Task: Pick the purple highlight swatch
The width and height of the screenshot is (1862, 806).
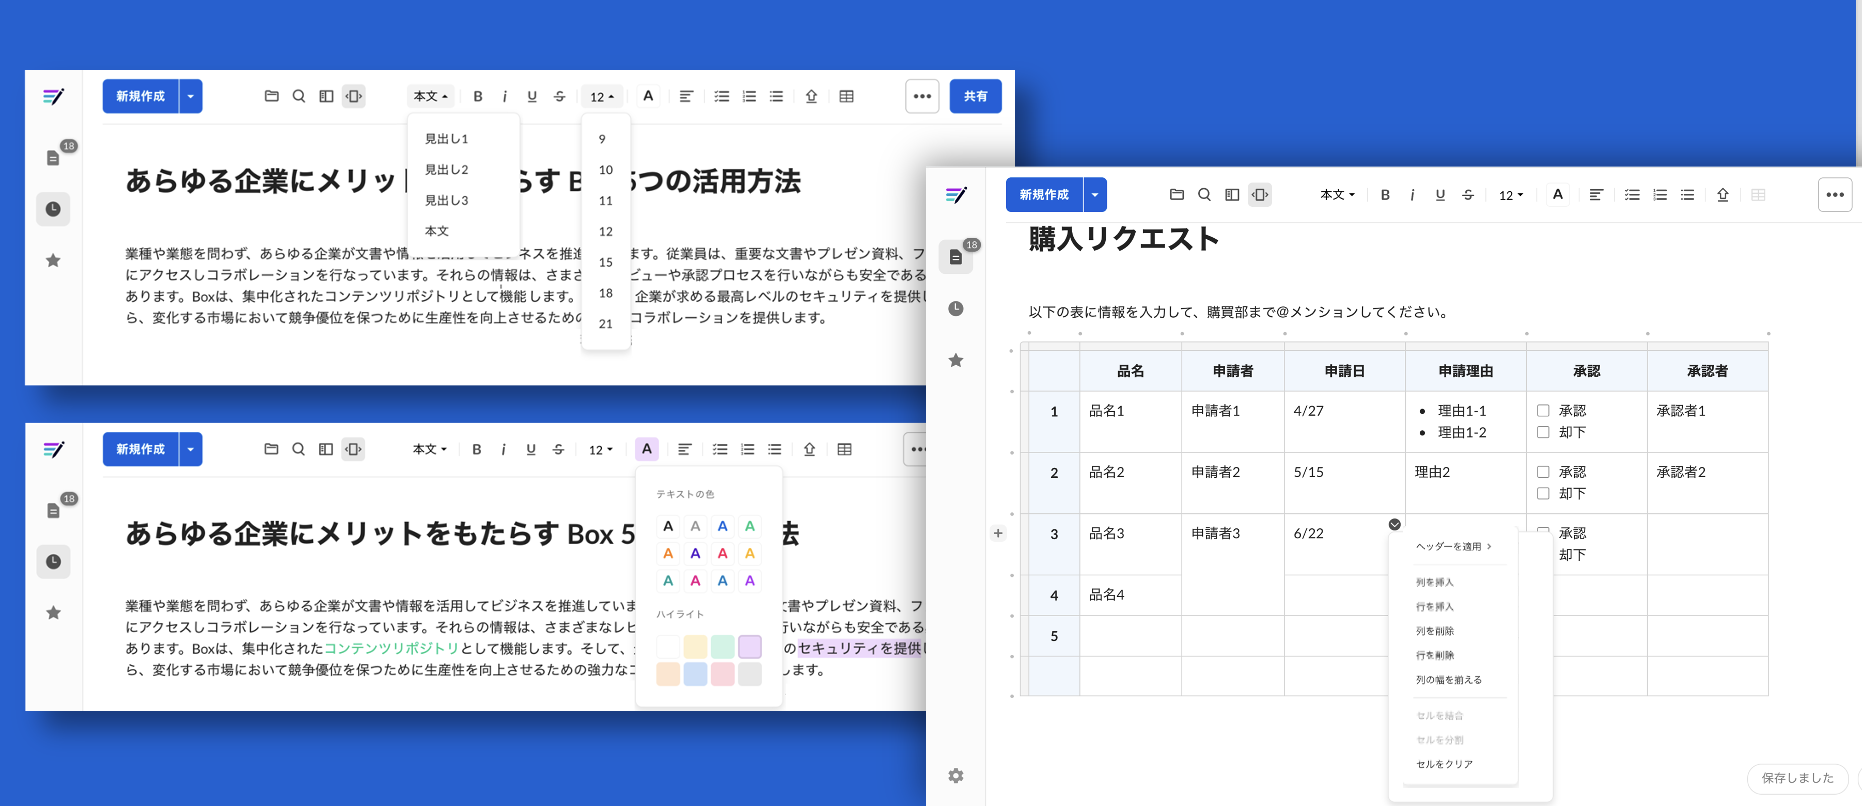Action: (x=750, y=646)
